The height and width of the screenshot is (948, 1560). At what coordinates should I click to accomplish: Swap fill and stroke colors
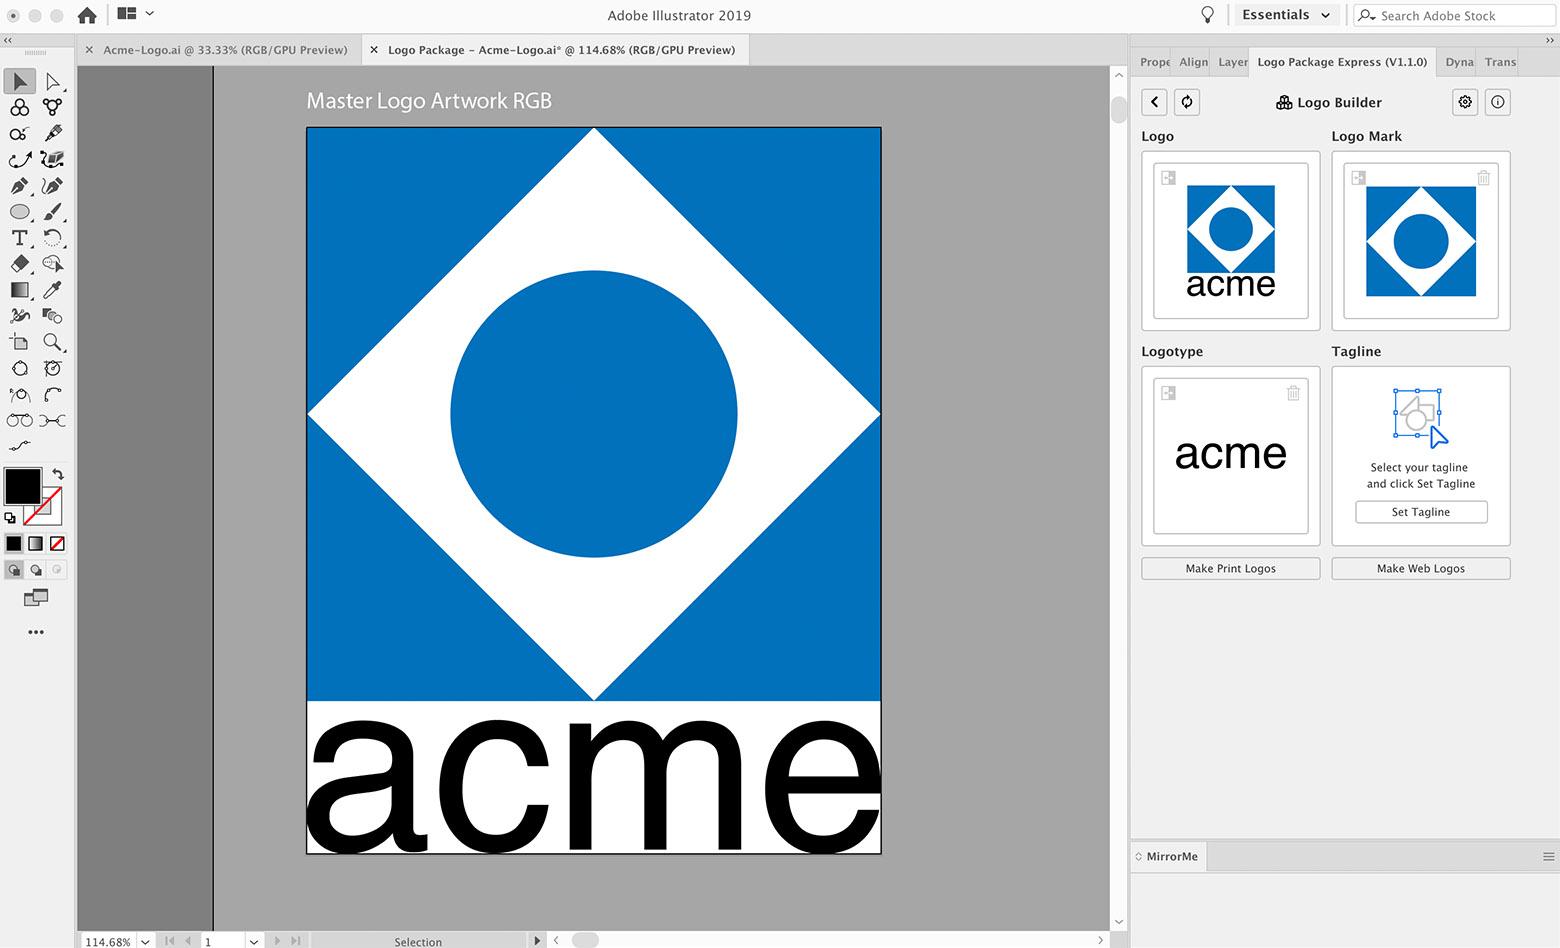(58, 474)
